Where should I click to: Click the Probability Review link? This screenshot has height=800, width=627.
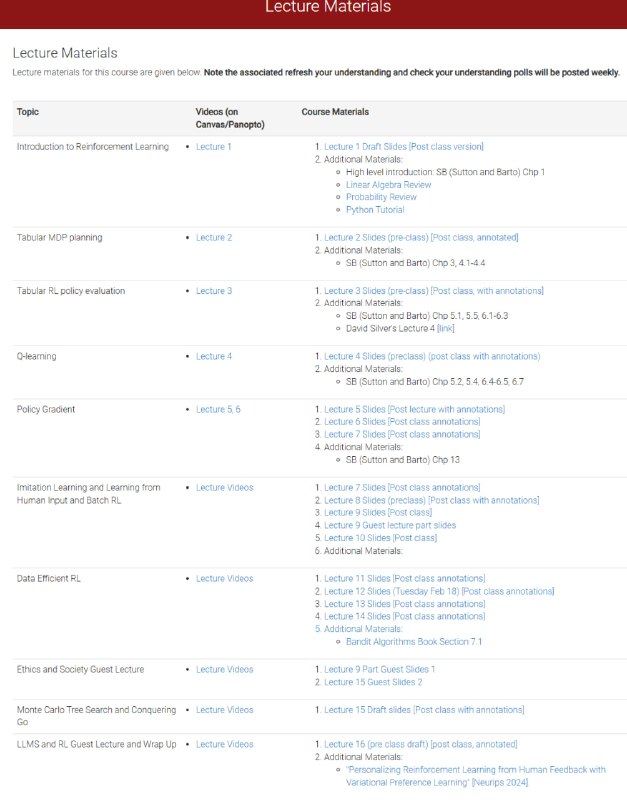381,197
